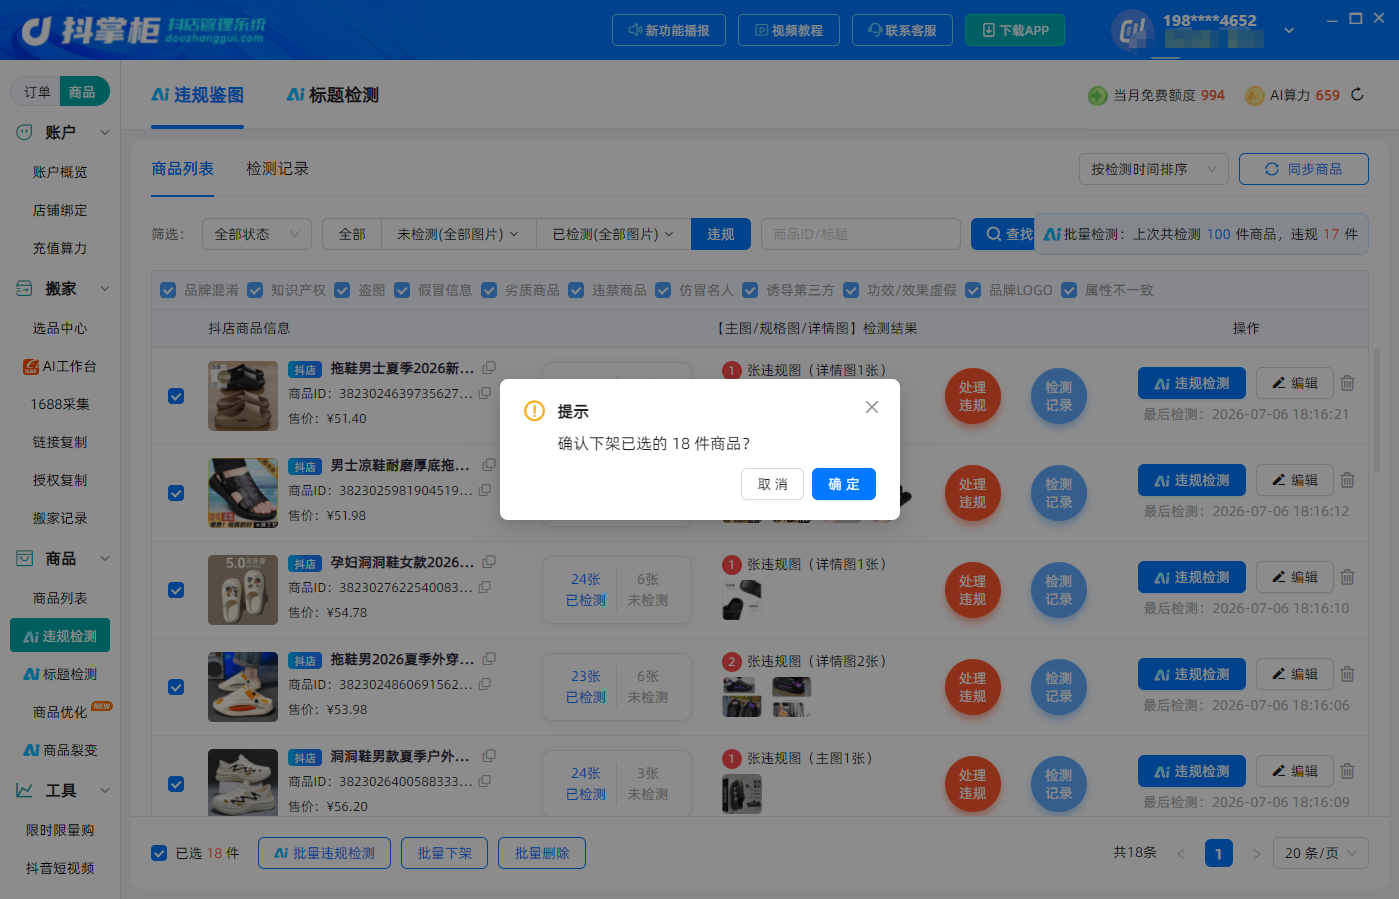Image resolution: width=1399 pixels, height=899 pixels.
Task: Click the 联系客服 button in the header
Action: [902, 30]
